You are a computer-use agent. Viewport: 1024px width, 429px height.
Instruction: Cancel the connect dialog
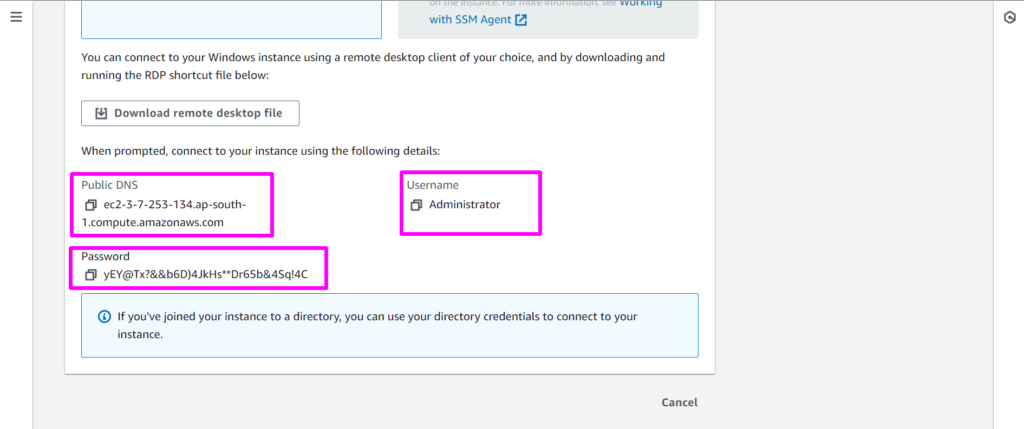click(679, 402)
